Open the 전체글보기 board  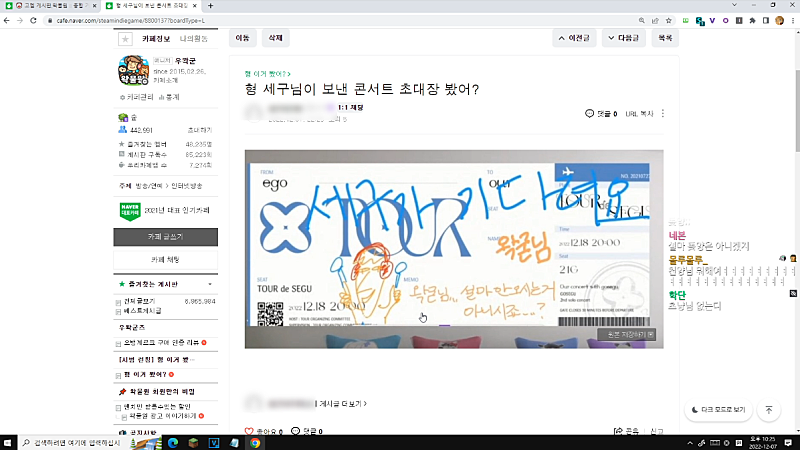(139, 302)
